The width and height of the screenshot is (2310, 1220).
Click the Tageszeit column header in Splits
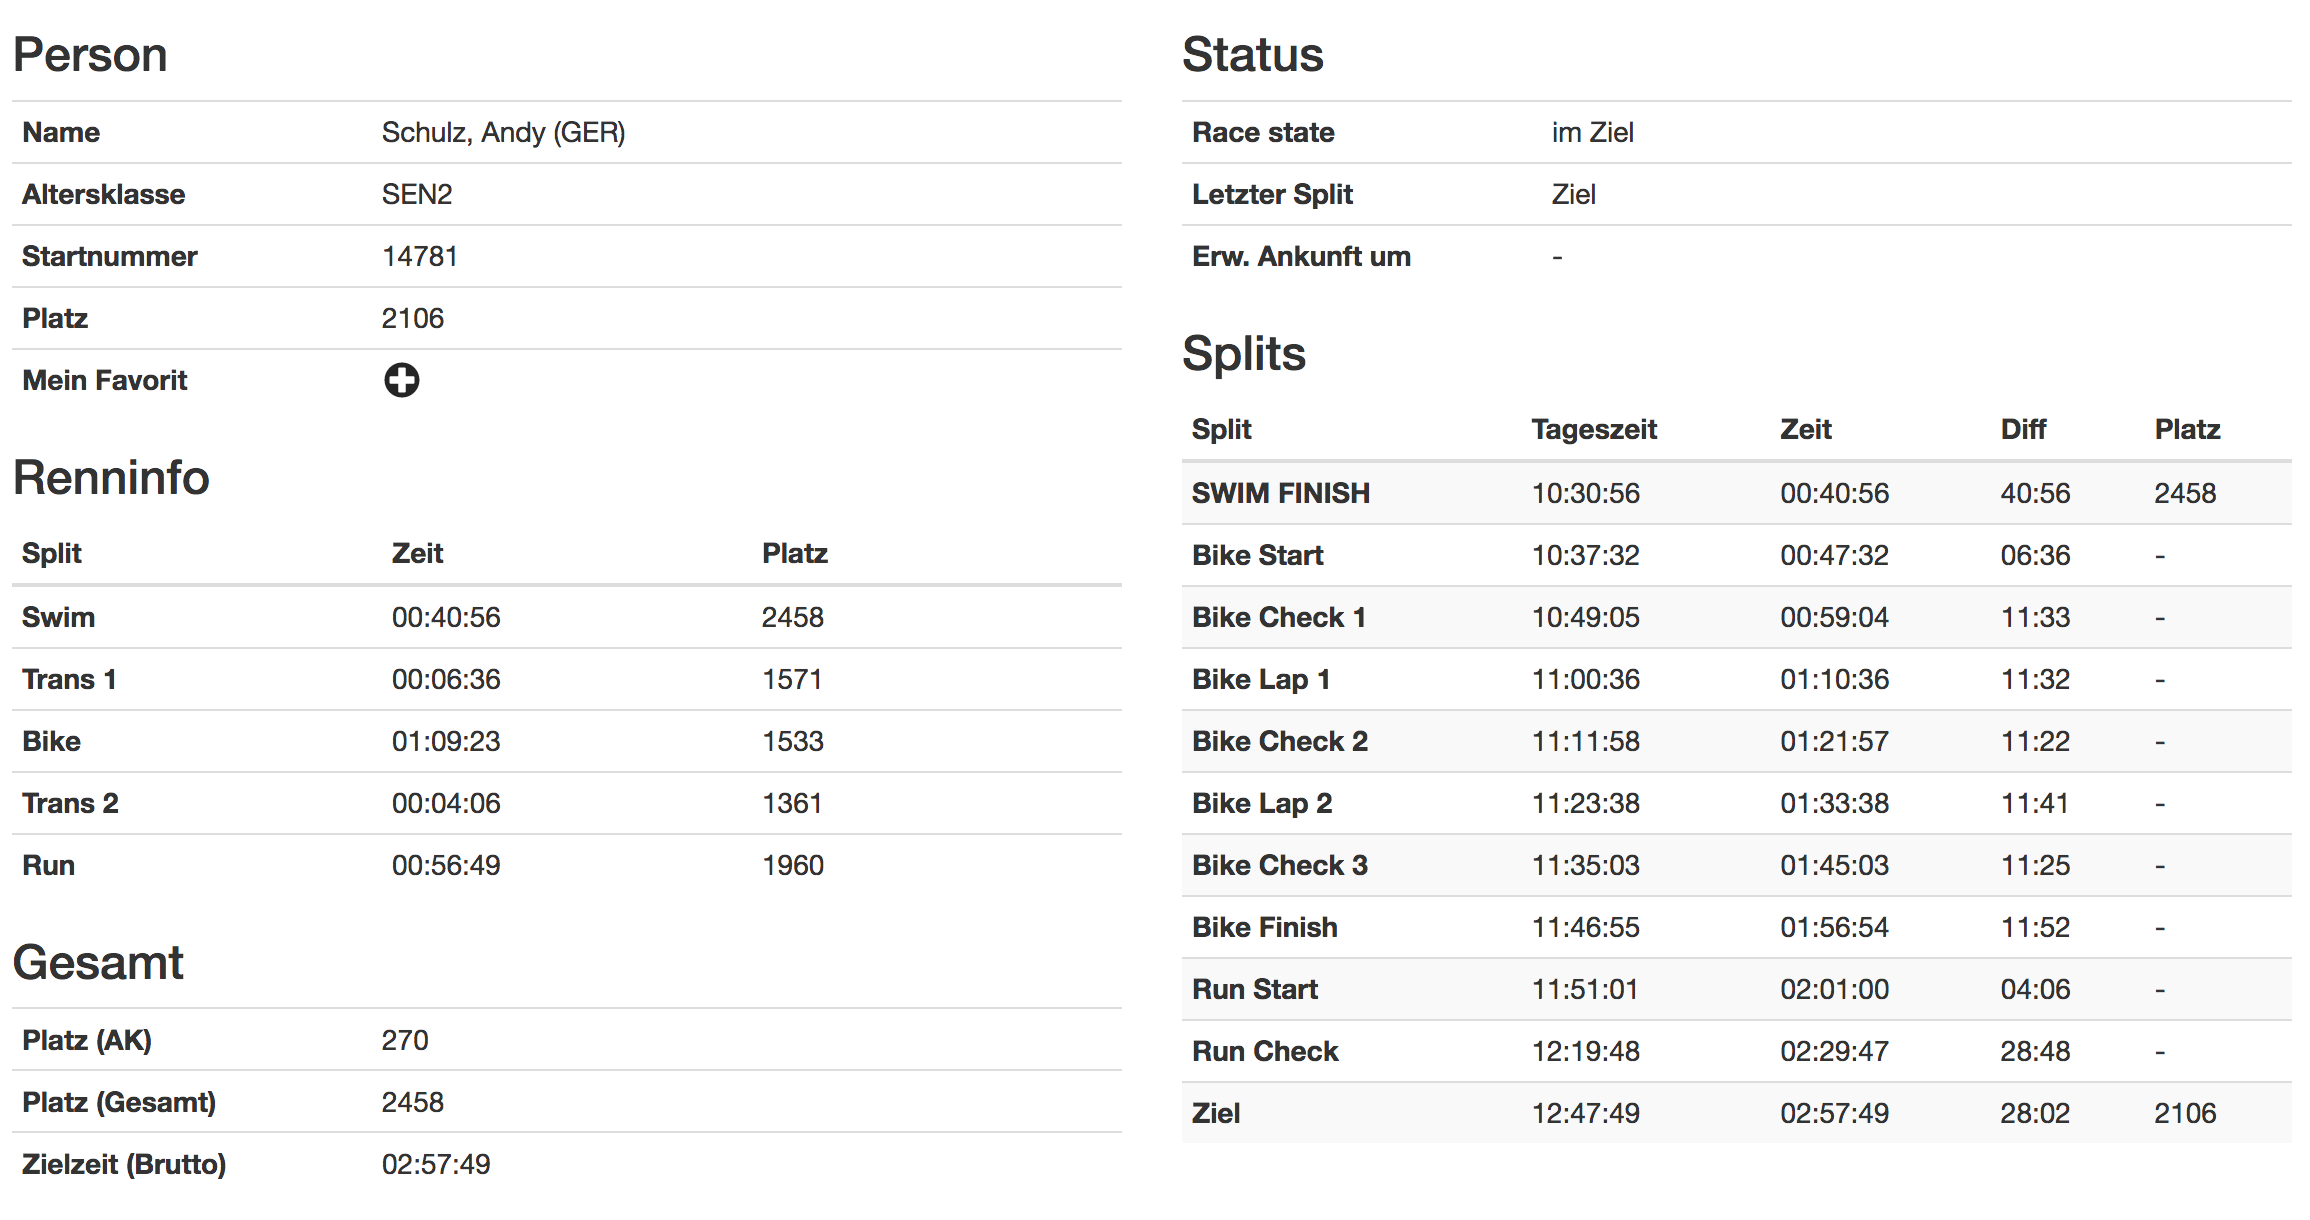pyautogui.click(x=1594, y=429)
